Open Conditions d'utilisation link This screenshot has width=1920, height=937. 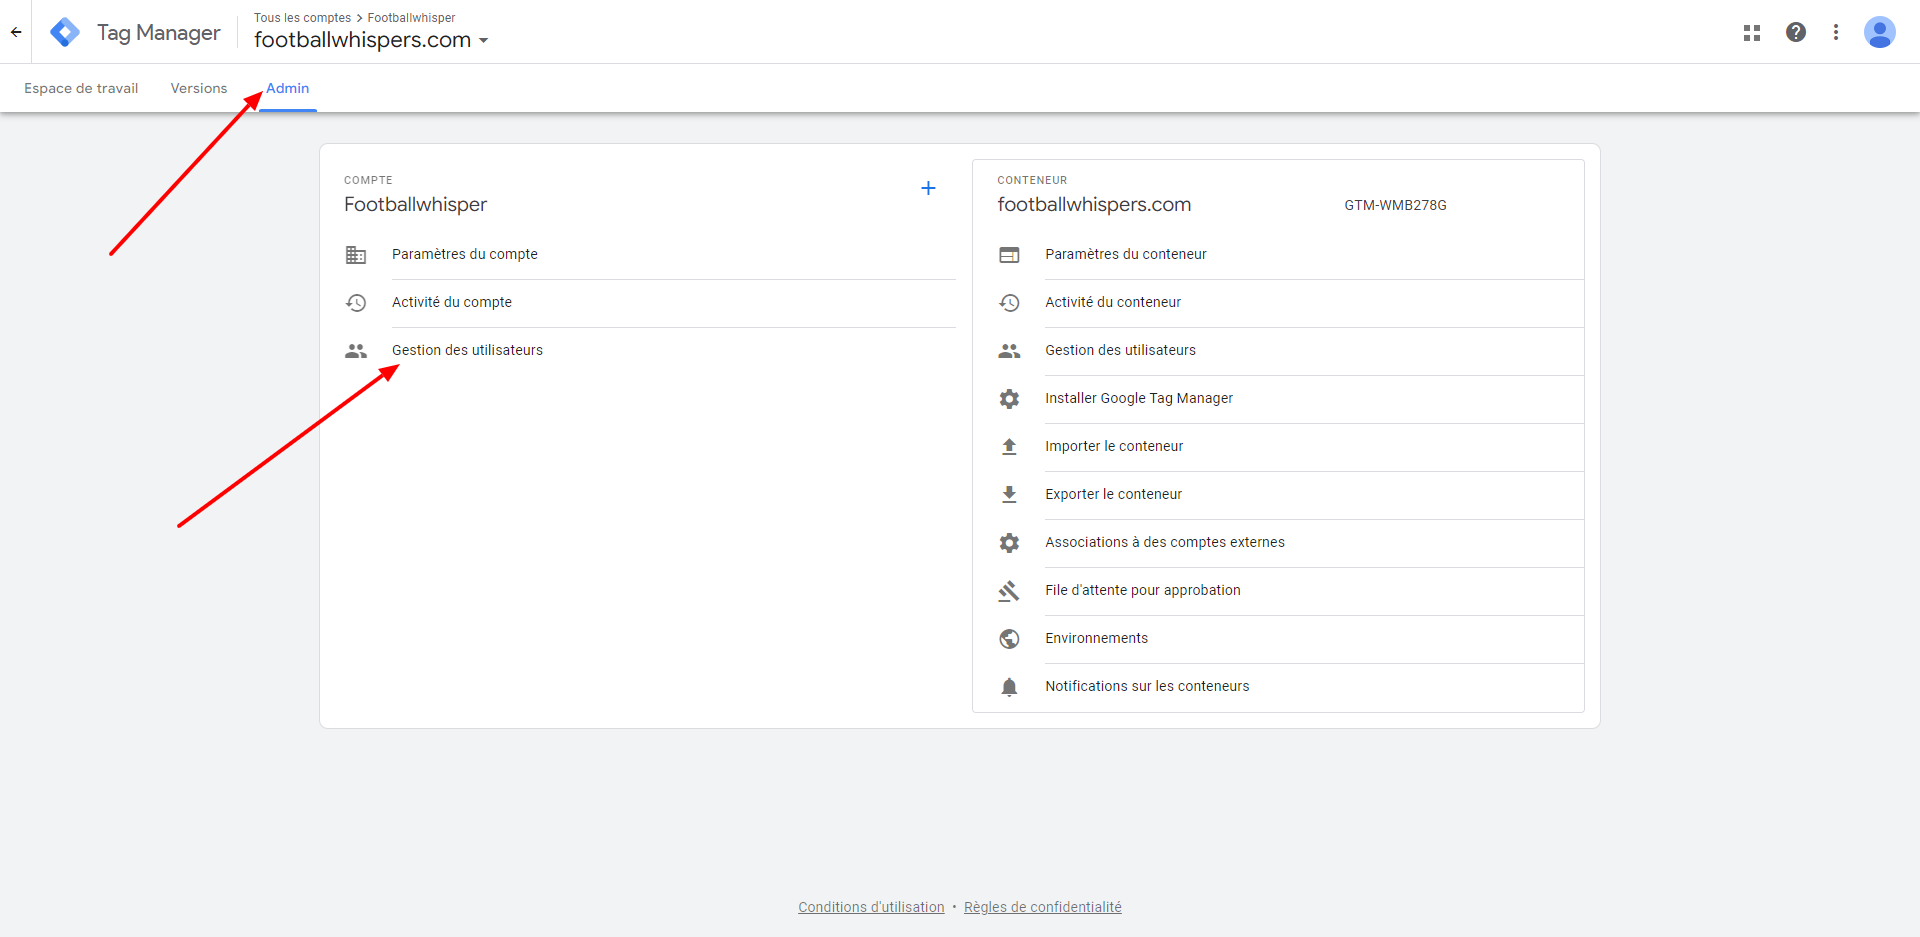[x=871, y=907]
